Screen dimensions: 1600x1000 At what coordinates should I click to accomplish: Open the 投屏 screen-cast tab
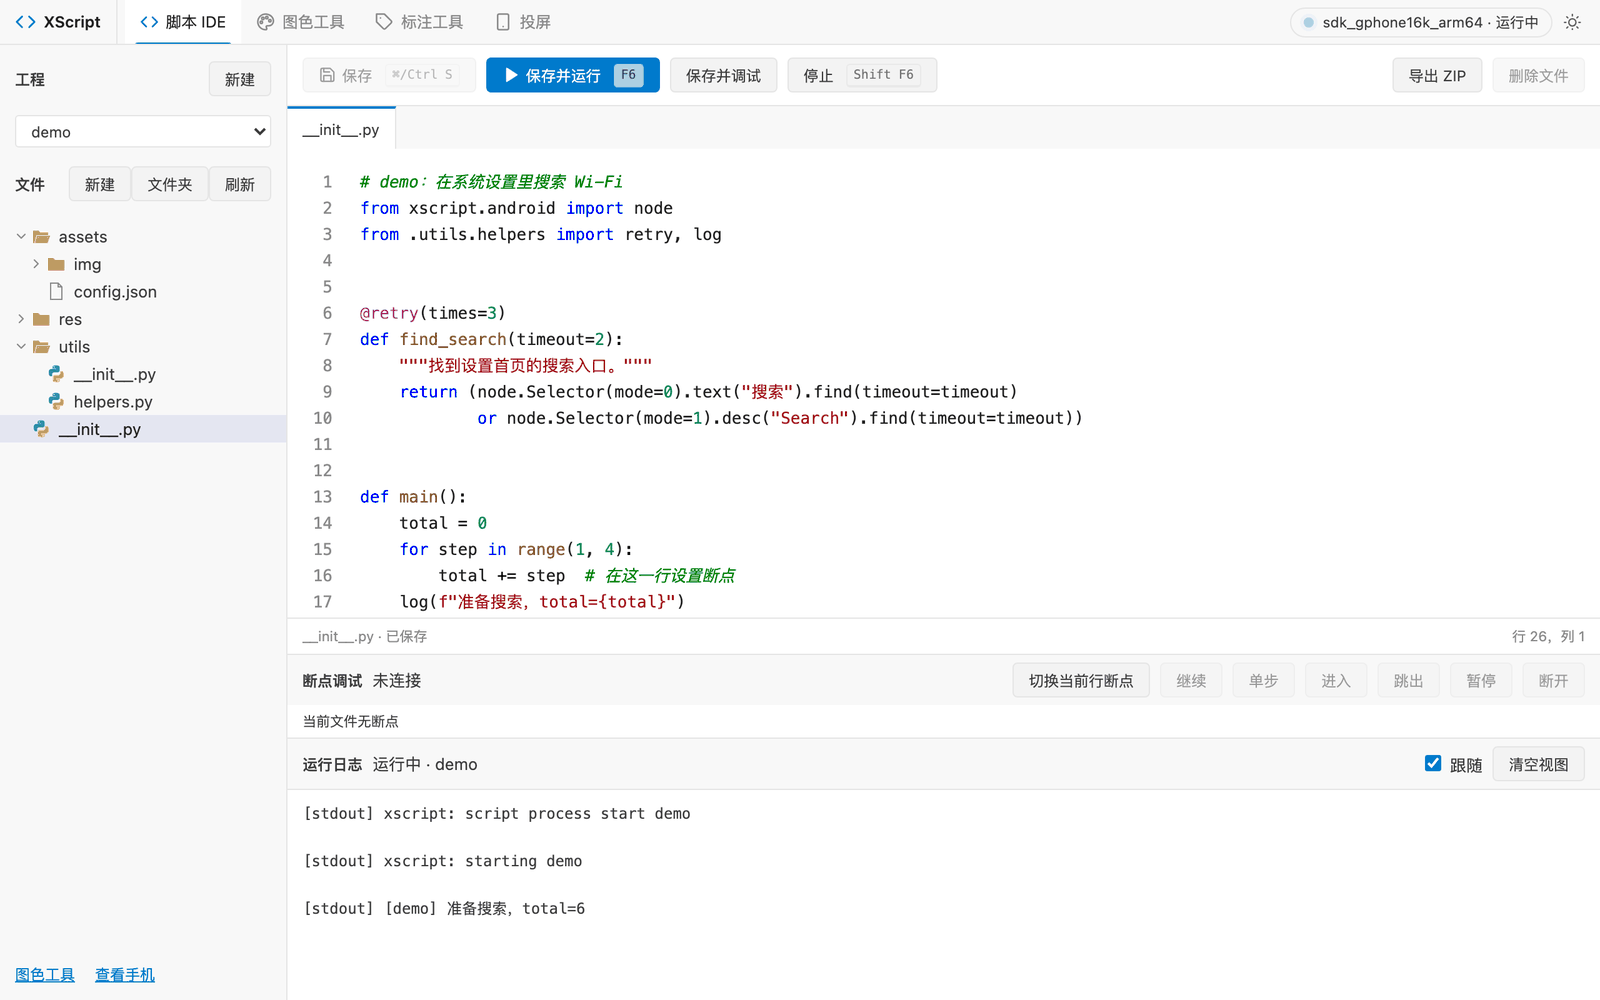(x=523, y=22)
